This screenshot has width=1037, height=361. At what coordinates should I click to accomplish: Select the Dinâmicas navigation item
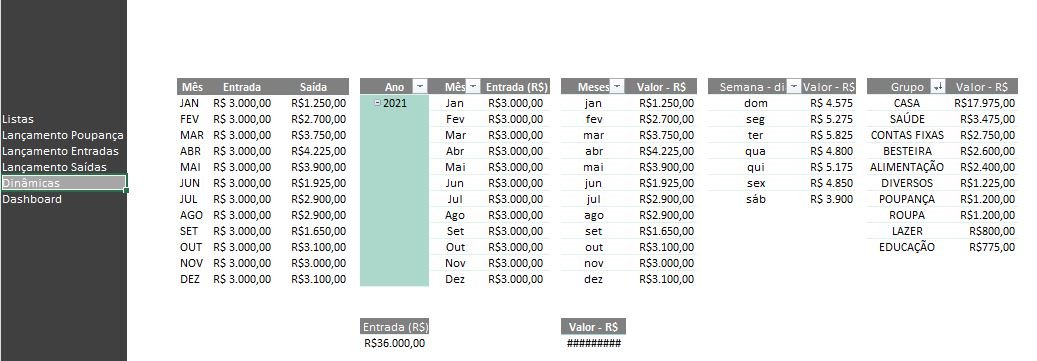(x=63, y=183)
